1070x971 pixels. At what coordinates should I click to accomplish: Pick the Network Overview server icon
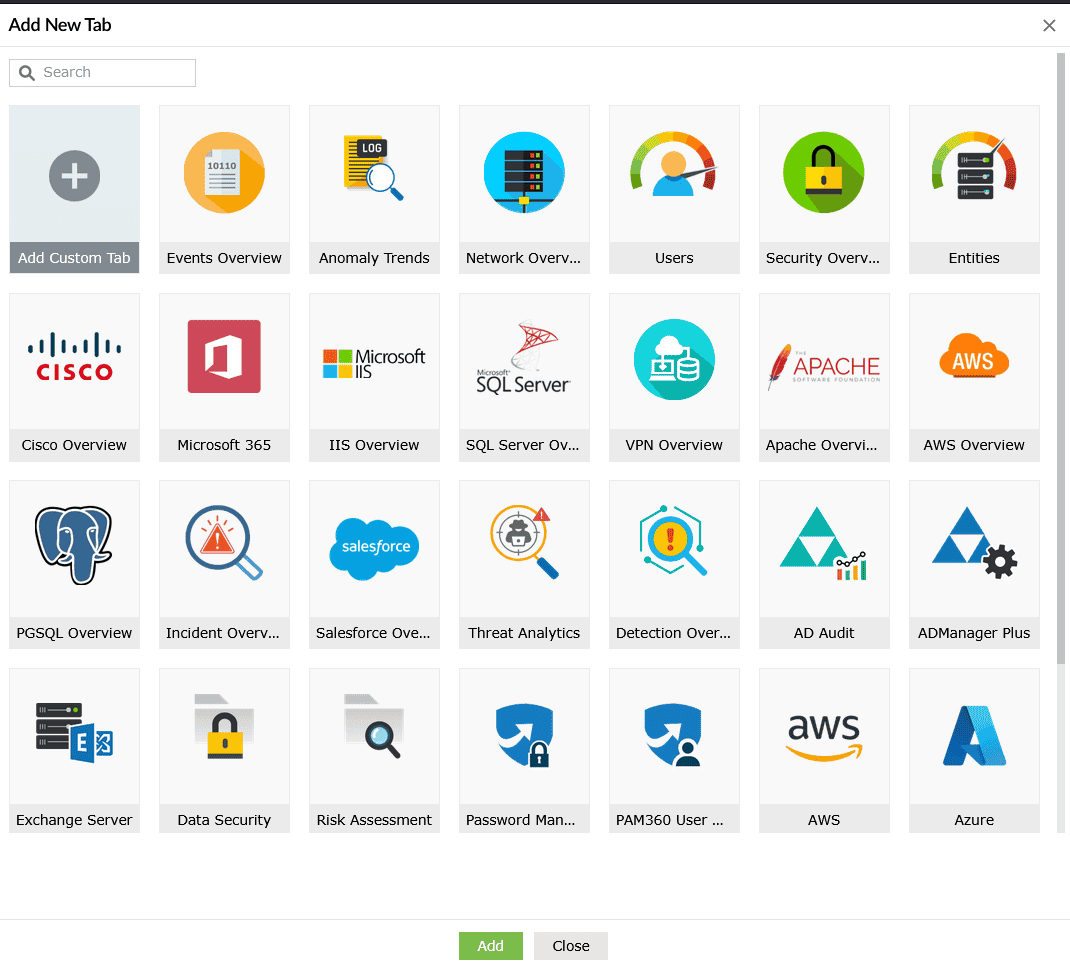(x=524, y=173)
